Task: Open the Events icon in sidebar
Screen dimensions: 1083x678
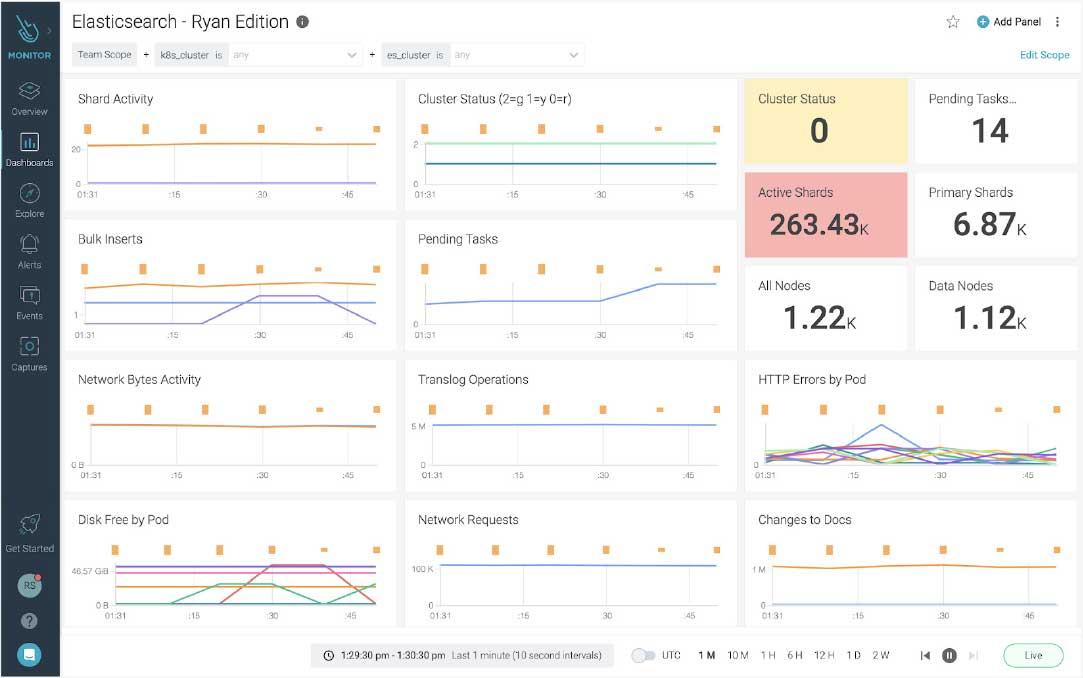Action: (29, 297)
